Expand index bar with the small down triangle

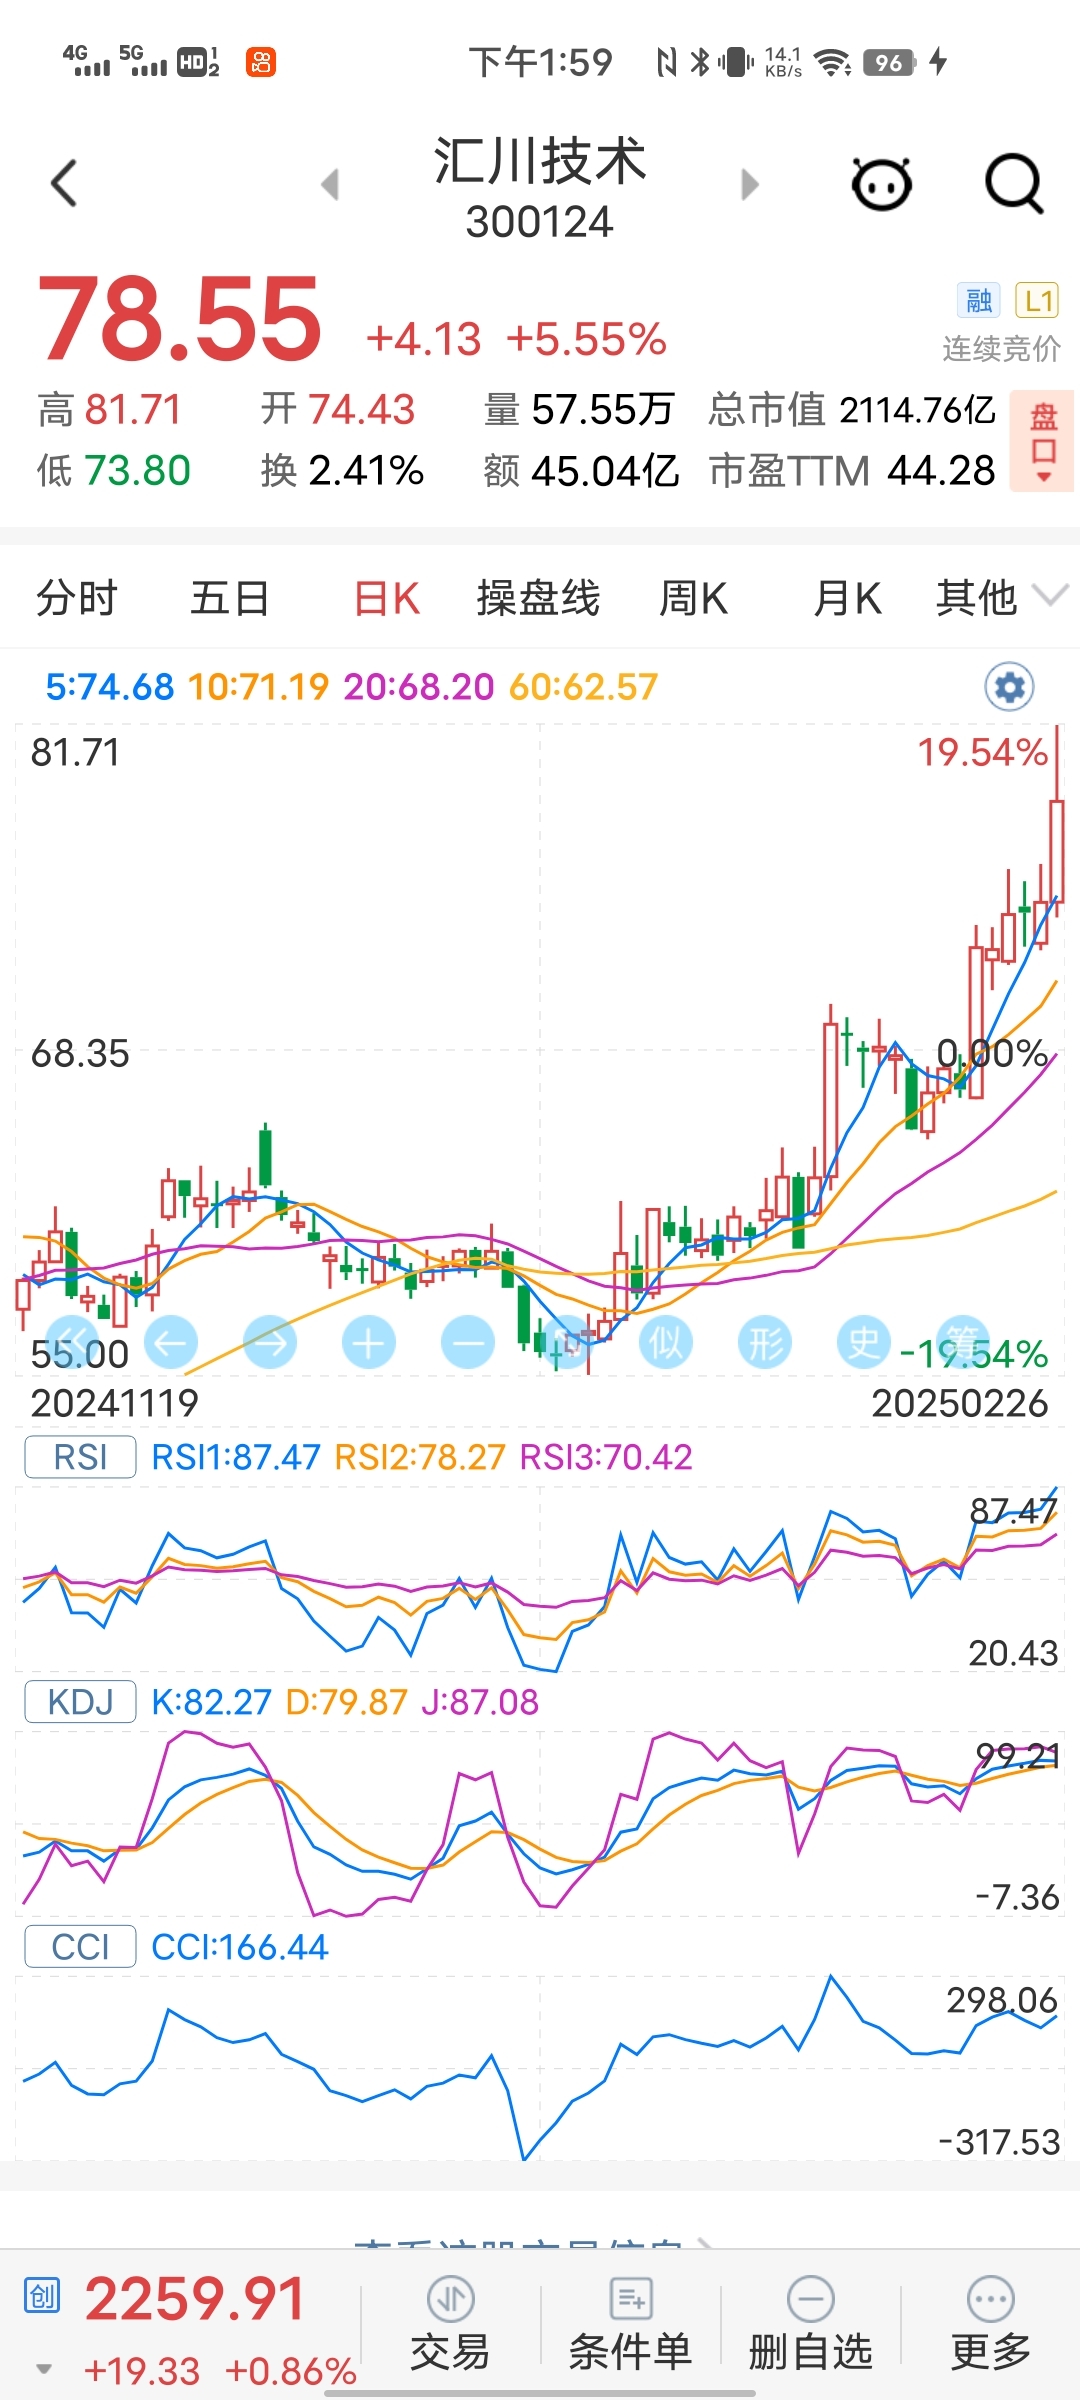pyautogui.click(x=44, y=2369)
